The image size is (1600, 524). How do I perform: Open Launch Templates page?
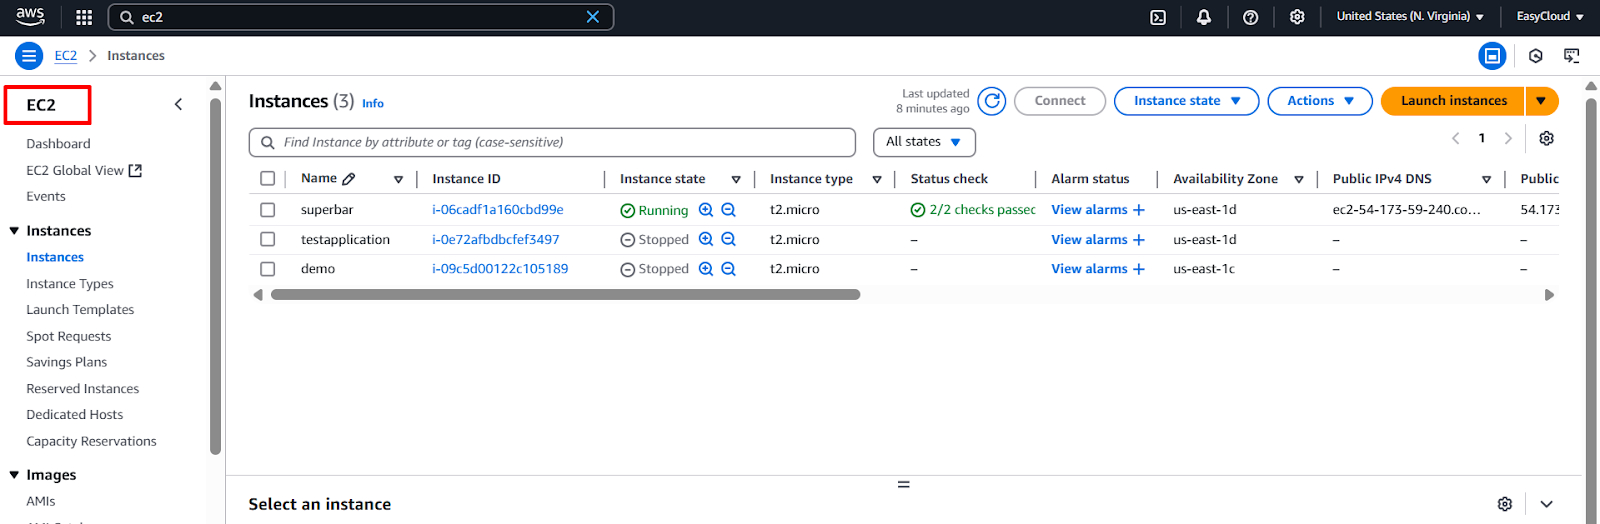tap(80, 310)
